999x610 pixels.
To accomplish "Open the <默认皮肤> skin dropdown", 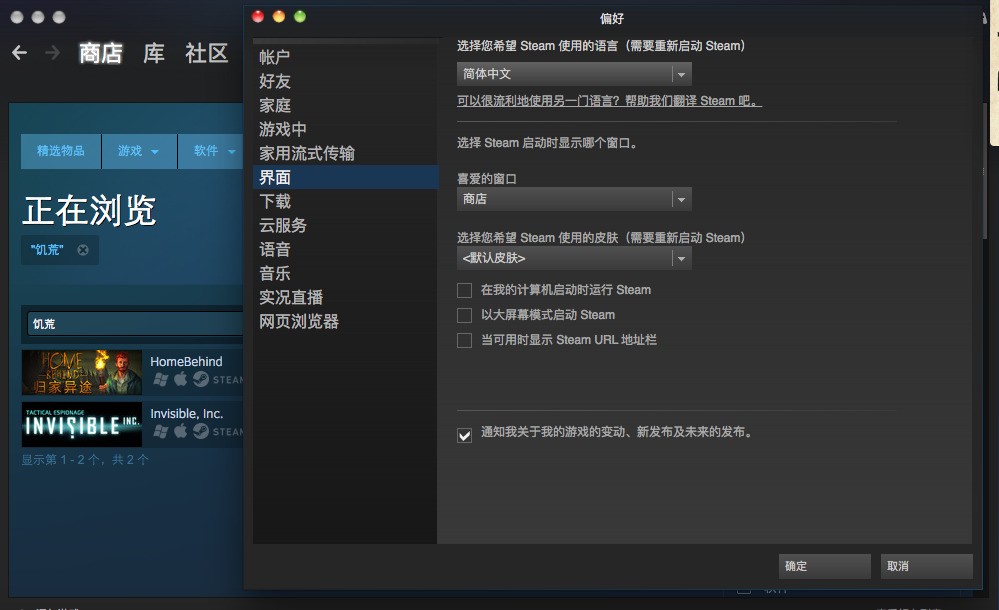I will pos(574,258).
